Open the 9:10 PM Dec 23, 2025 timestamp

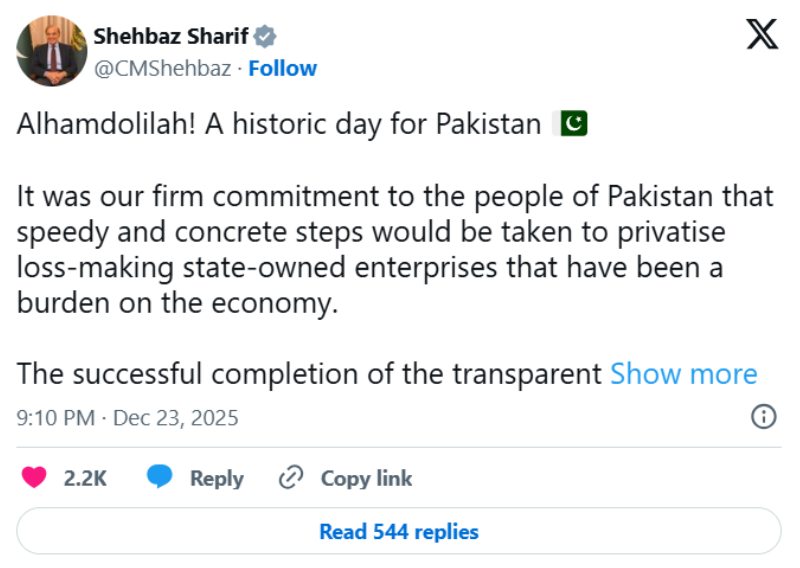(128, 417)
